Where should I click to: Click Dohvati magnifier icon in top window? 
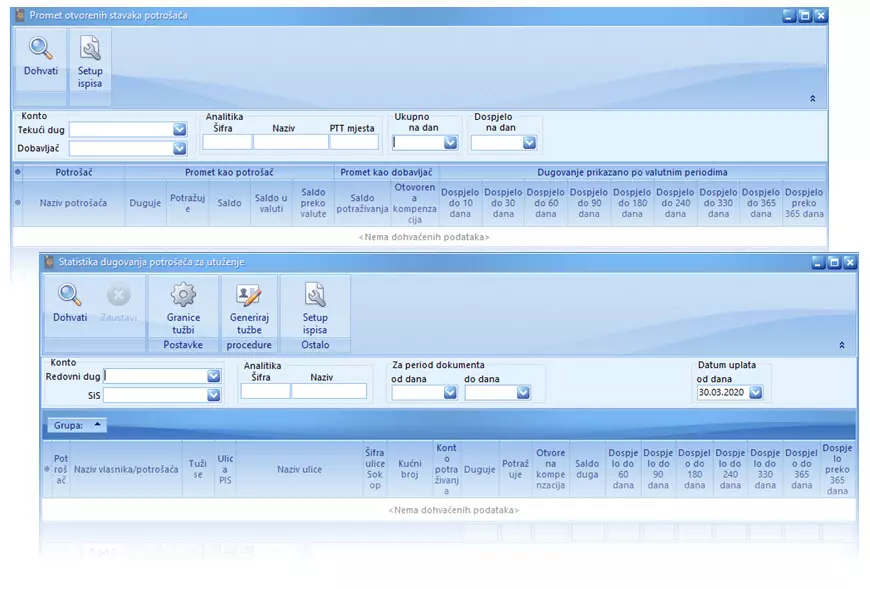pyautogui.click(x=40, y=50)
